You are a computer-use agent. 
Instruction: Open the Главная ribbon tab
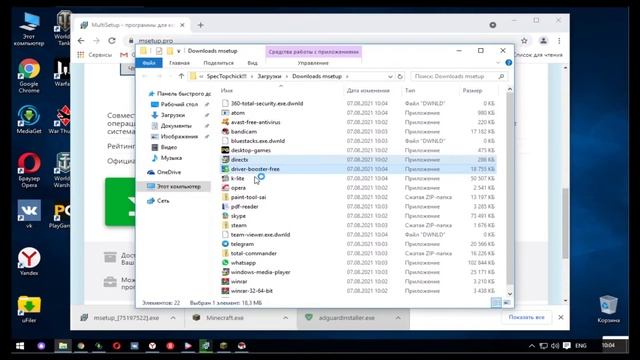pyautogui.click(x=179, y=63)
